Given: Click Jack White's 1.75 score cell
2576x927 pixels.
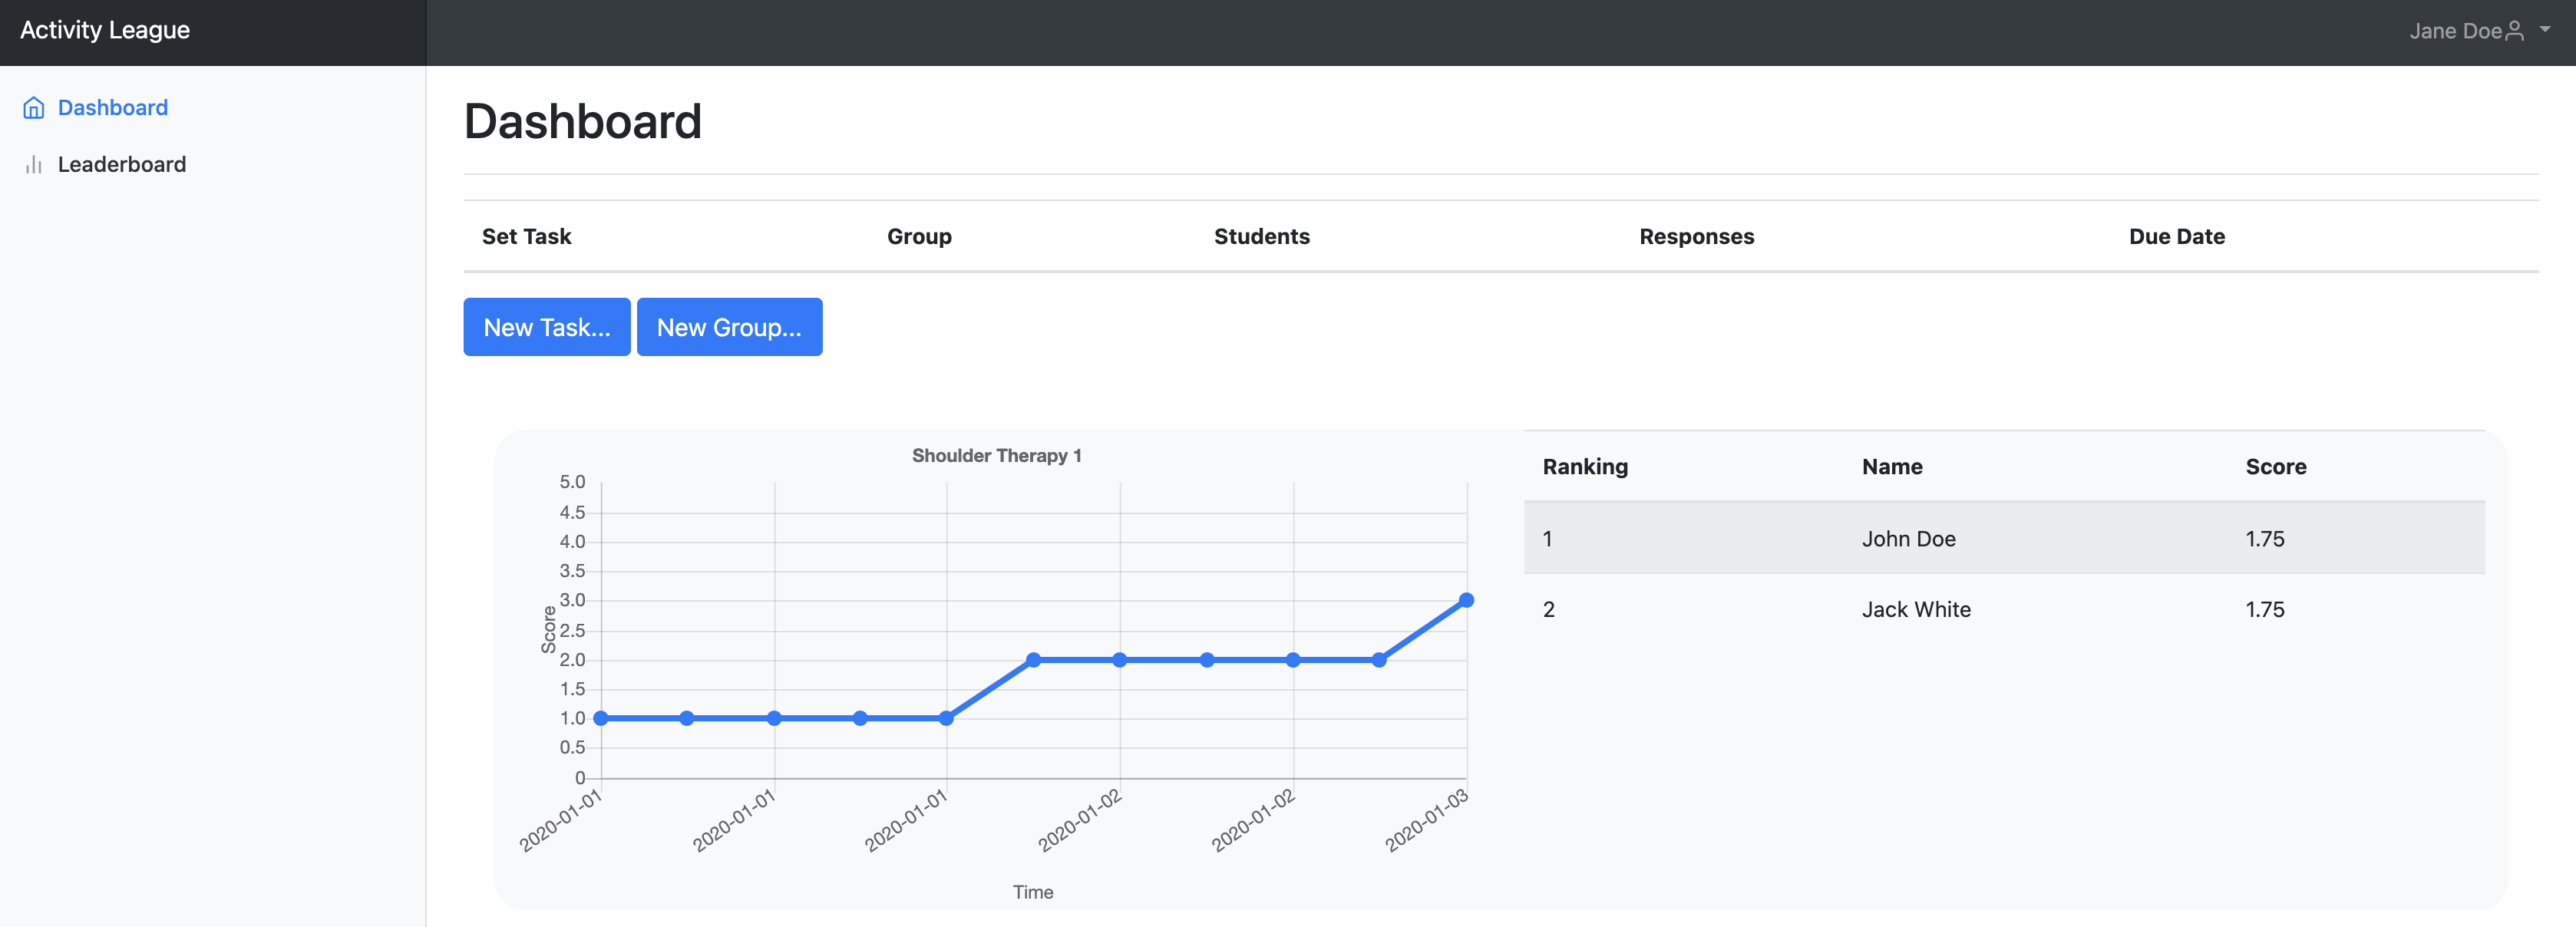Looking at the screenshot, I should (2264, 610).
